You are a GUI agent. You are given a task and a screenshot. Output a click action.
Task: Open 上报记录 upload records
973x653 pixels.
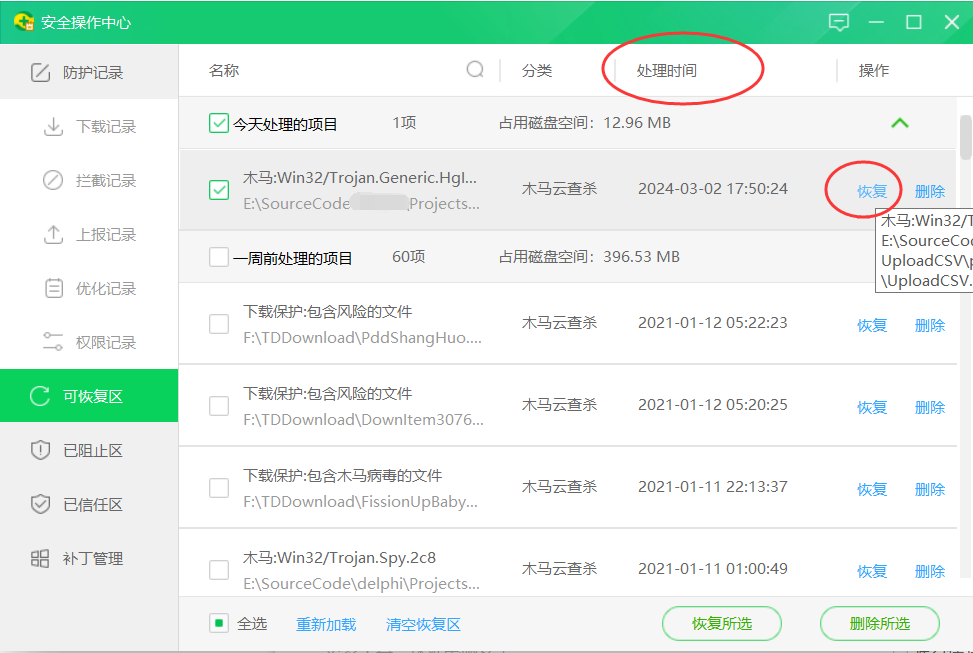click(x=105, y=235)
